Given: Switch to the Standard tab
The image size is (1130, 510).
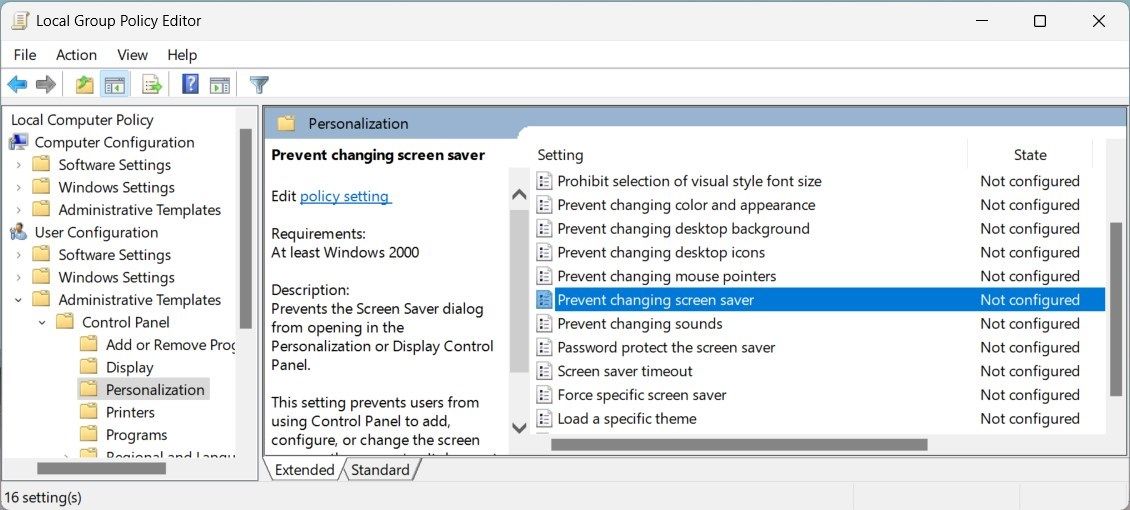Looking at the screenshot, I should (380, 470).
